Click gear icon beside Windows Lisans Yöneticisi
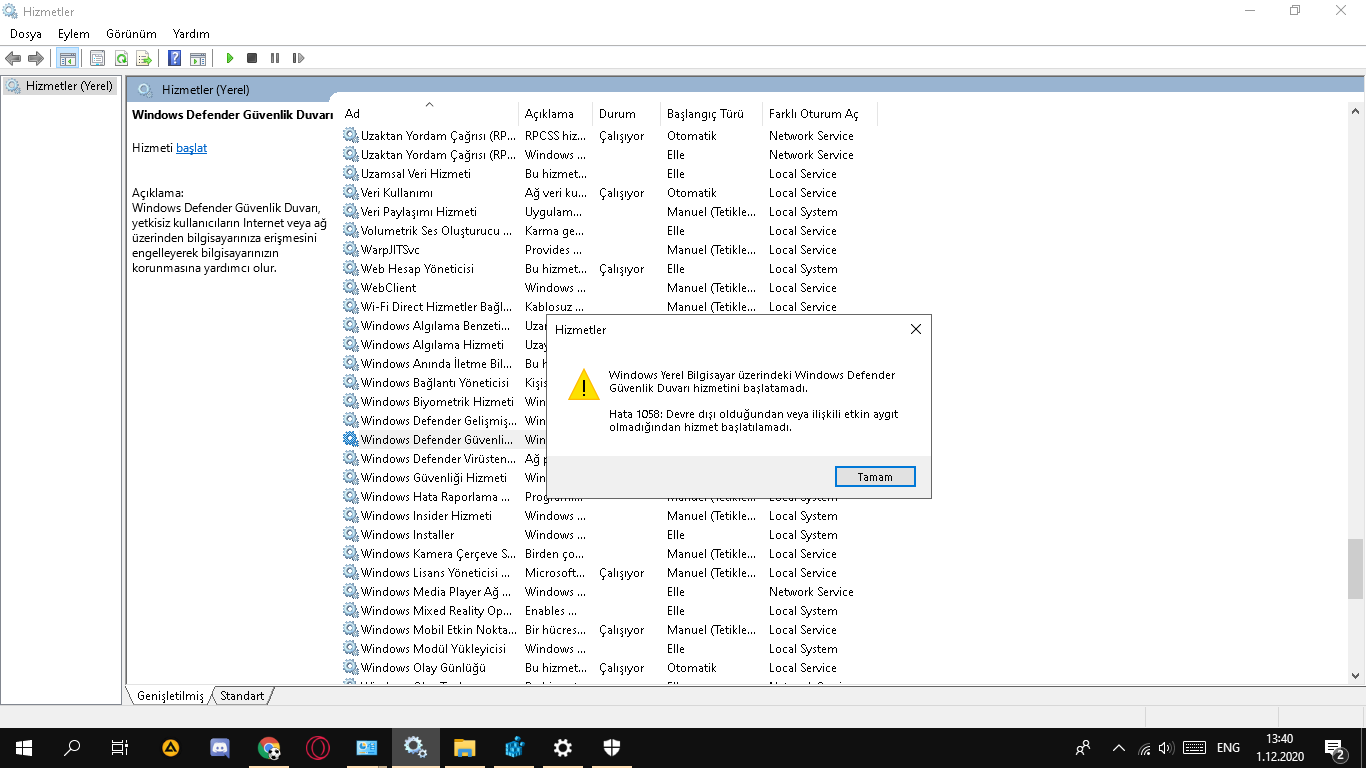 [350, 572]
